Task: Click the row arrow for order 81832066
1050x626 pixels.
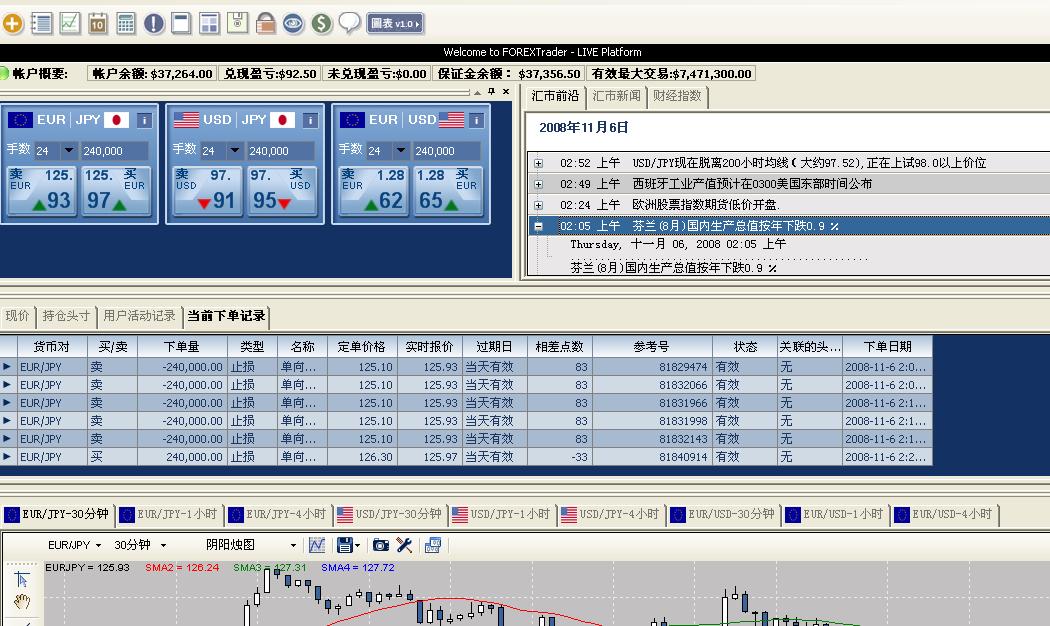Action: click(7, 385)
